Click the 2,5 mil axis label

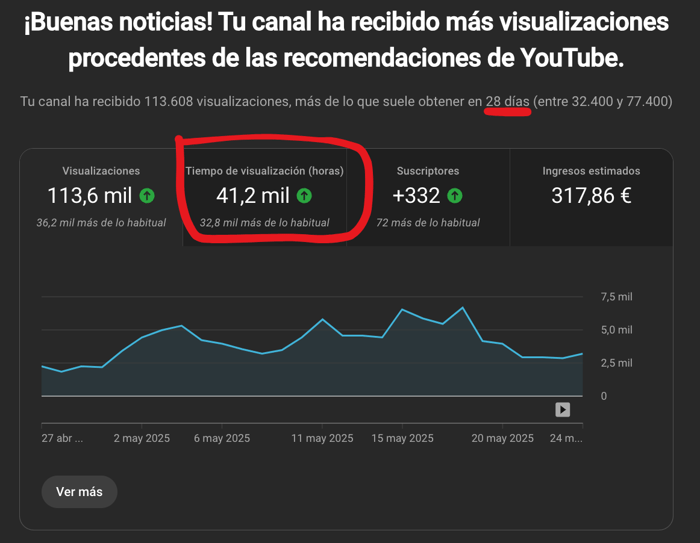pyautogui.click(x=617, y=363)
